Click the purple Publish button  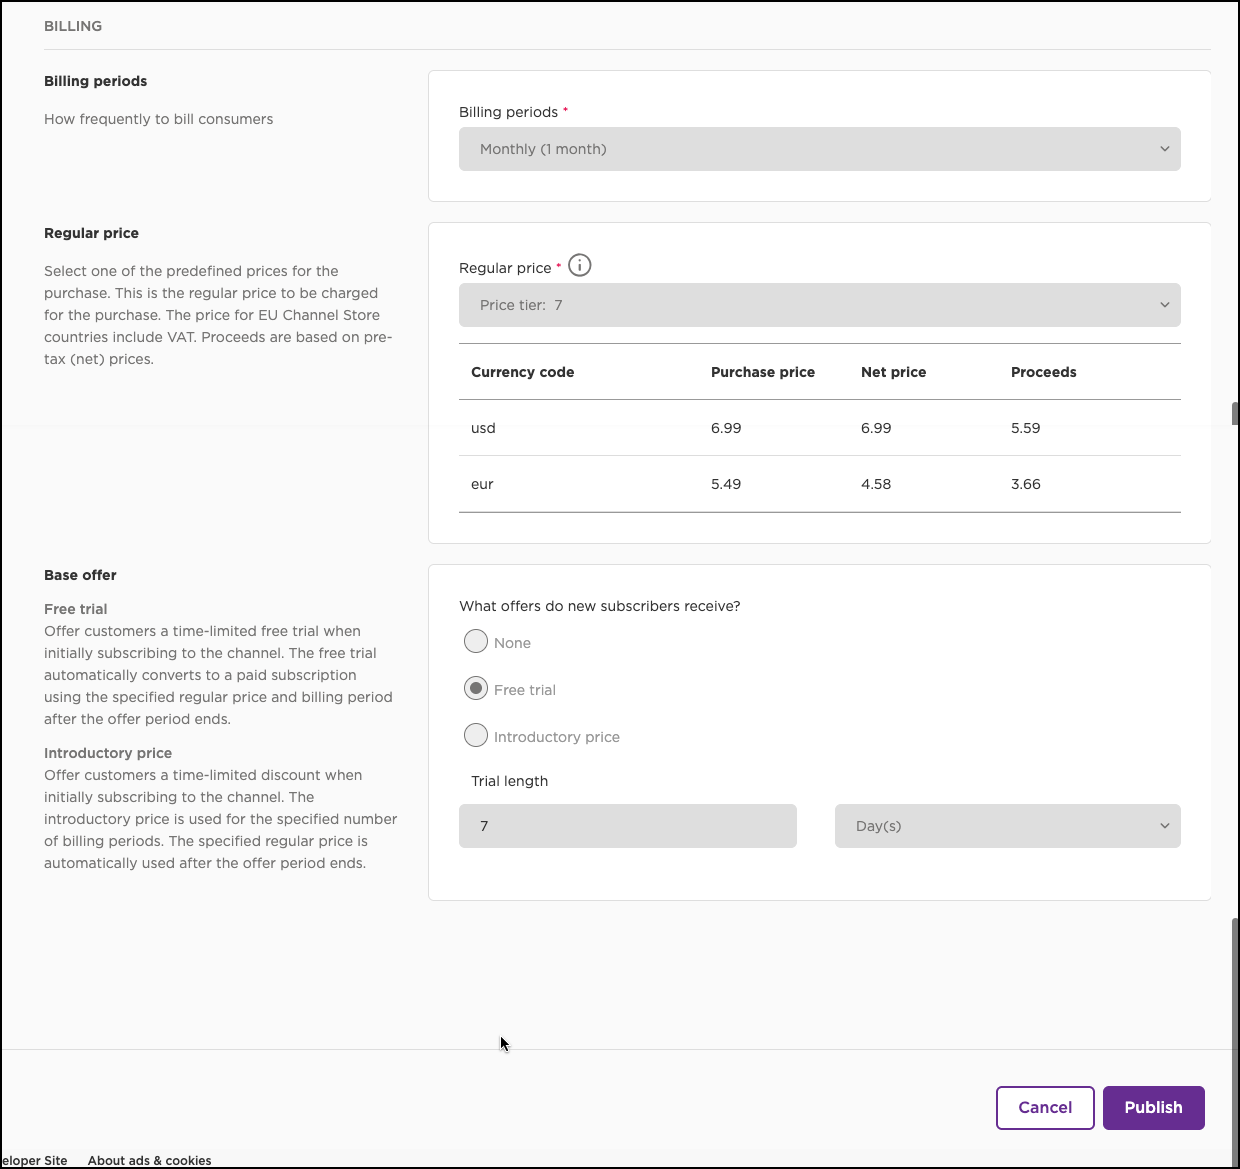pos(1153,1108)
